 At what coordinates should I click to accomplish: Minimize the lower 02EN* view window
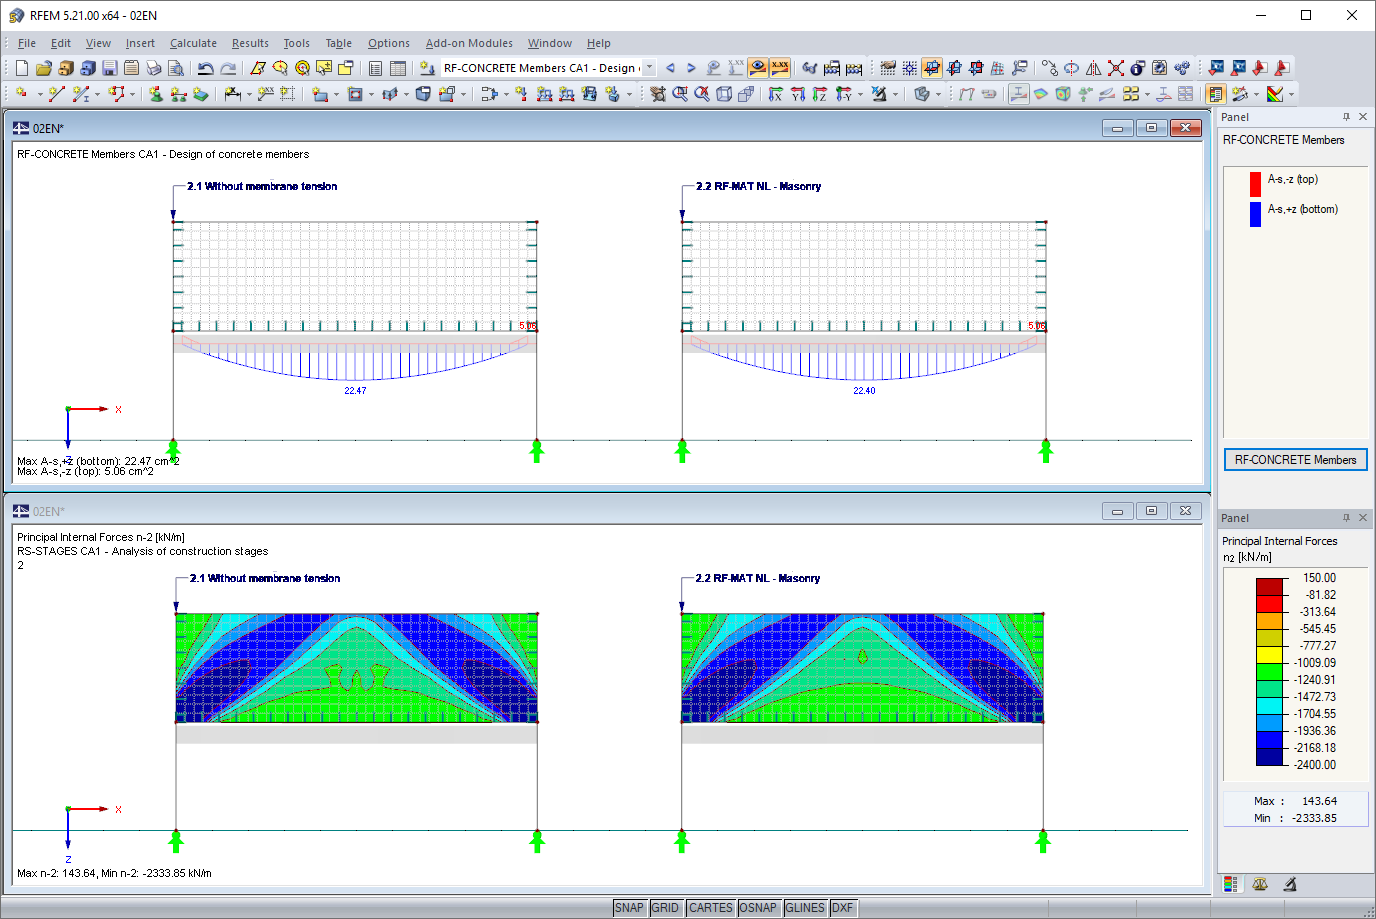(x=1117, y=511)
